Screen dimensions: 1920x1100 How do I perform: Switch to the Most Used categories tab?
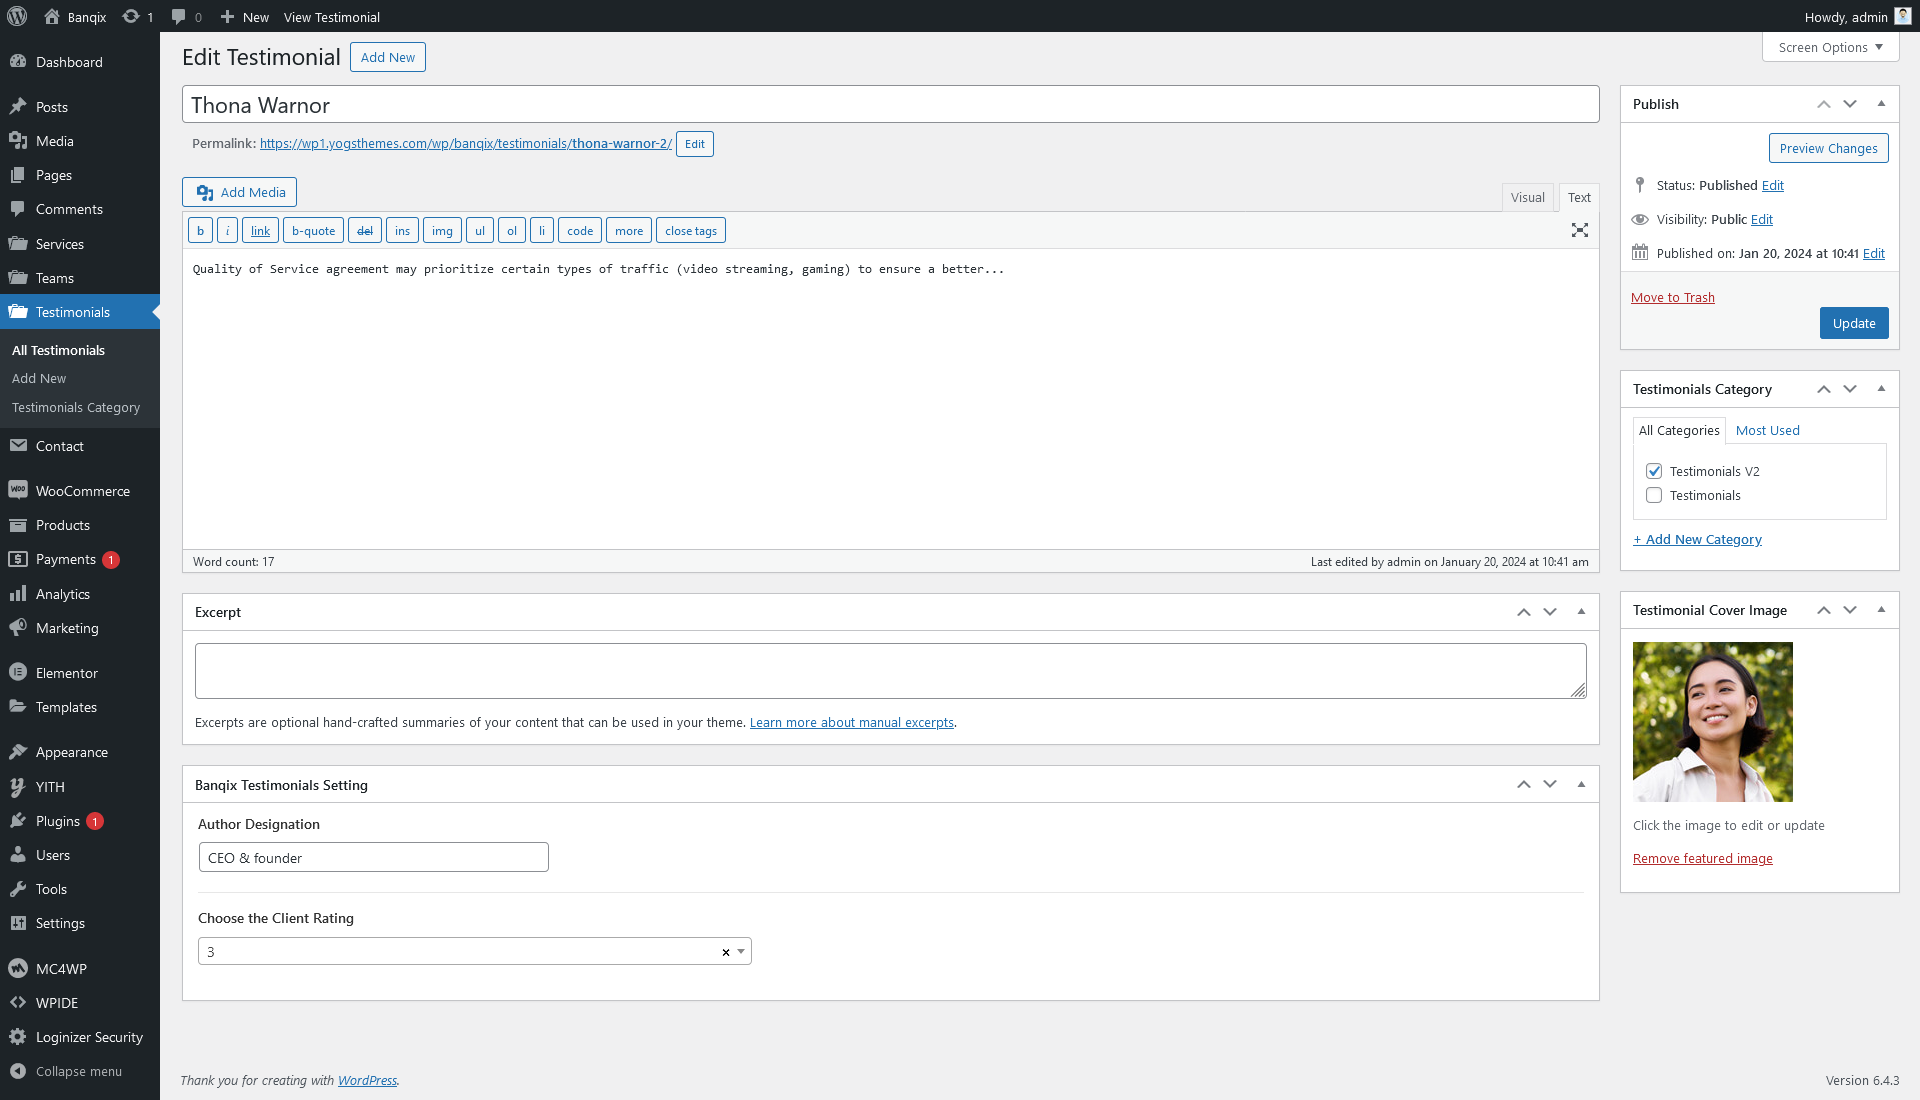tap(1767, 430)
